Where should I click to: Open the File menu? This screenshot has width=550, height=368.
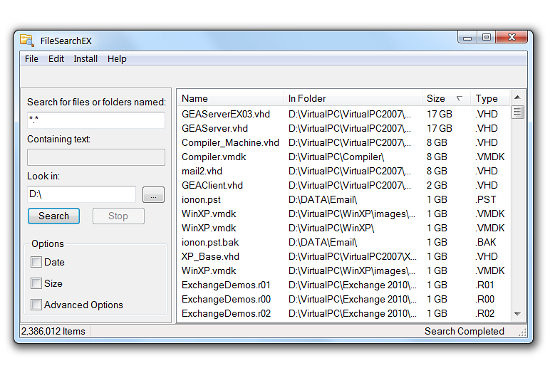click(x=32, y=59)
